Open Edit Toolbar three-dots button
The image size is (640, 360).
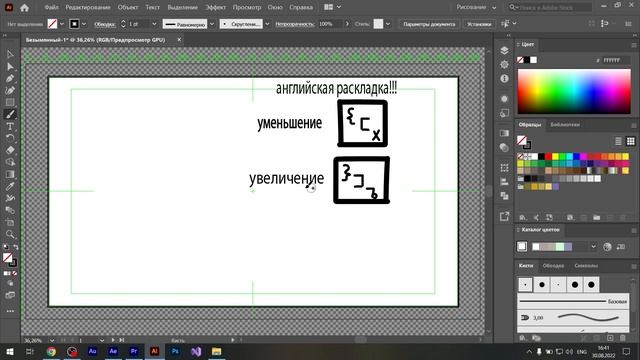[10, 311]
